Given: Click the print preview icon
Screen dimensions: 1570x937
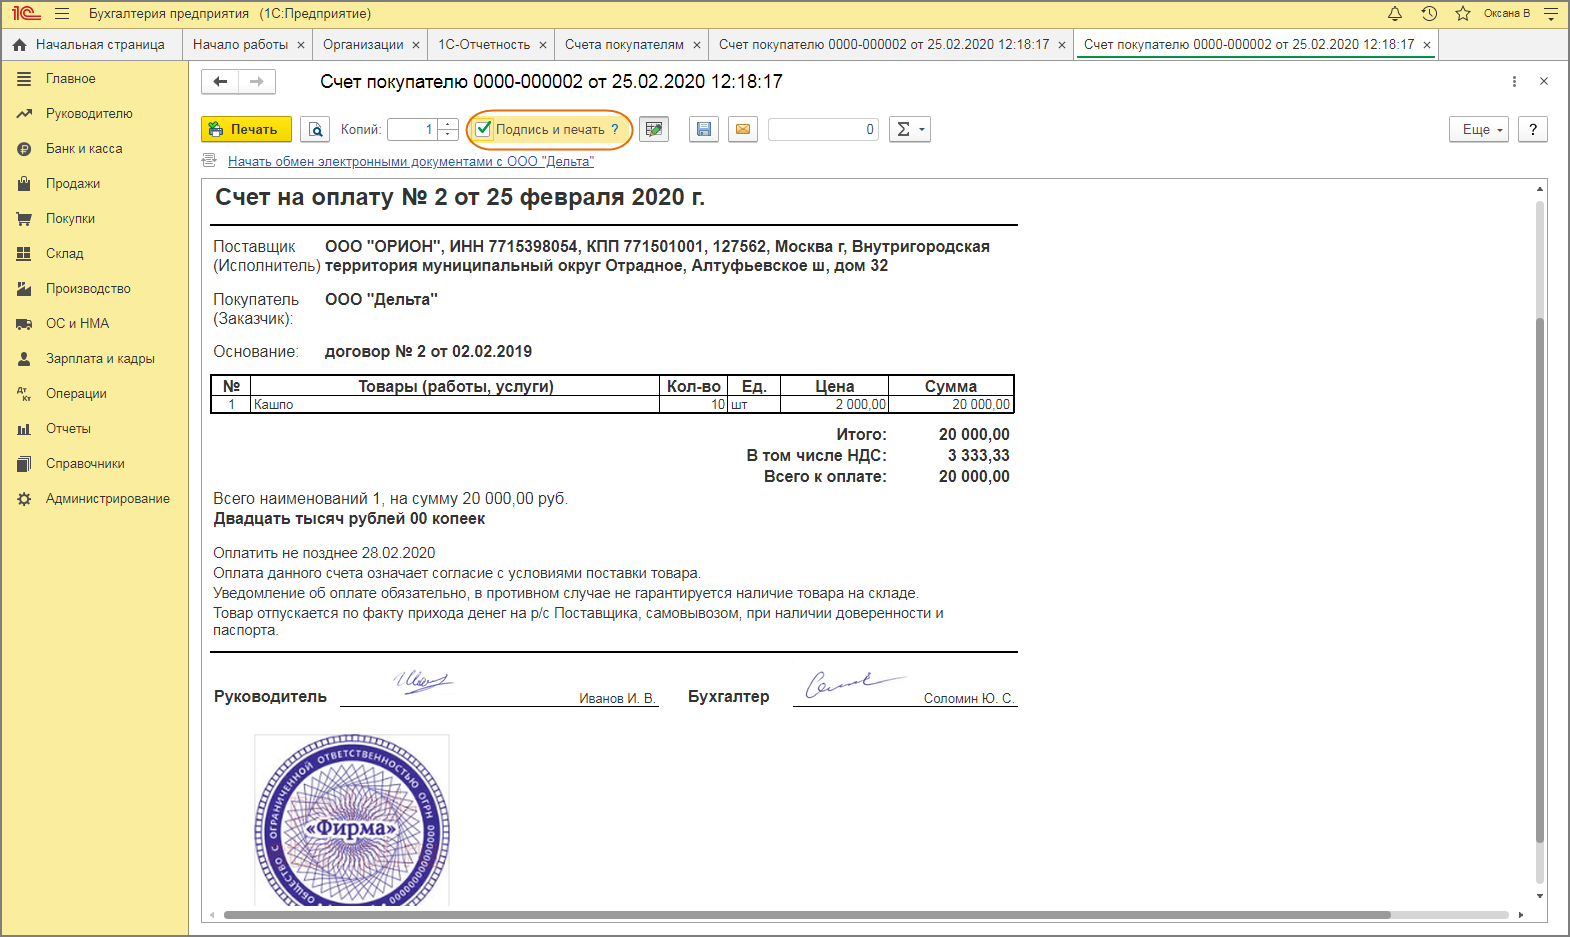Looking at the screenshot, I should point(315,129).
